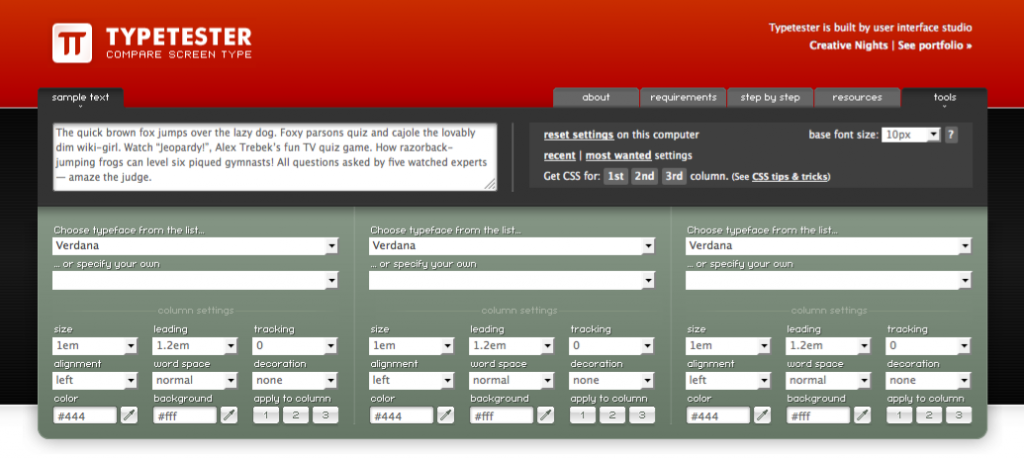Open first column leading dropdown
The image size is (1024, 459).
[x=195, y=346]
